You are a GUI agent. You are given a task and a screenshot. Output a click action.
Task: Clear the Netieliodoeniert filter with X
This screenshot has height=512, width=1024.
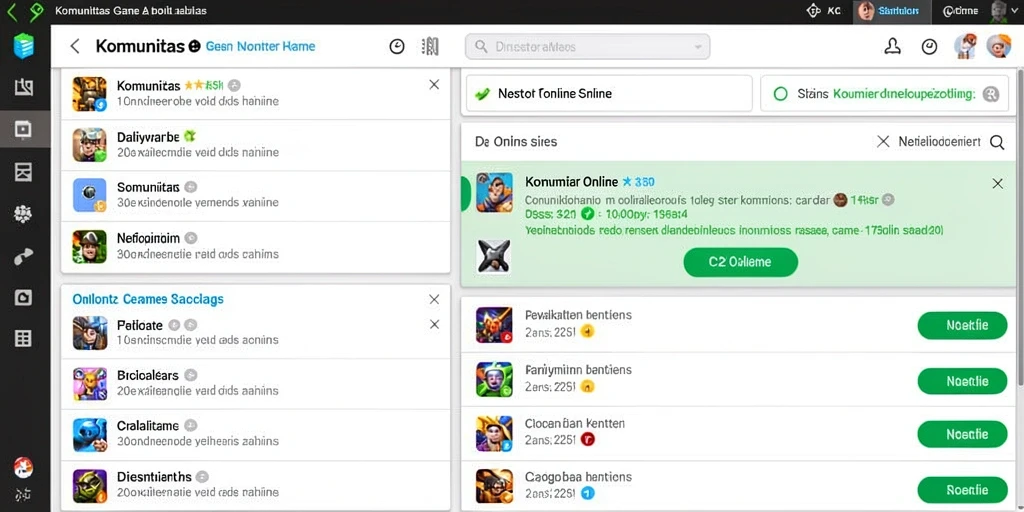pyautogui.click(x=883, y=142)
